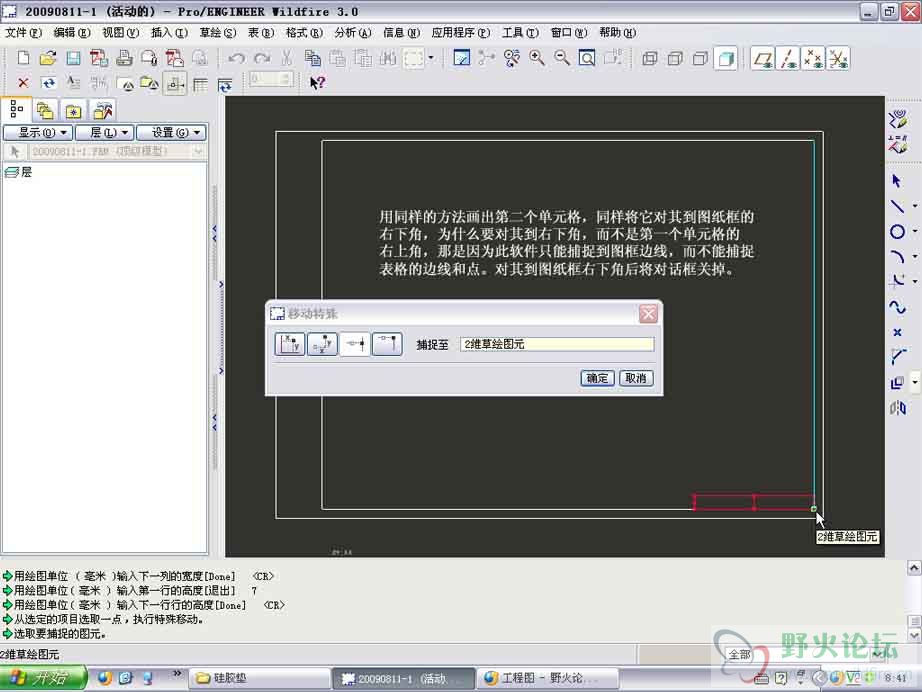Open the 编辑 menu
Screen dimensions: 922x692
click(72, 33)
